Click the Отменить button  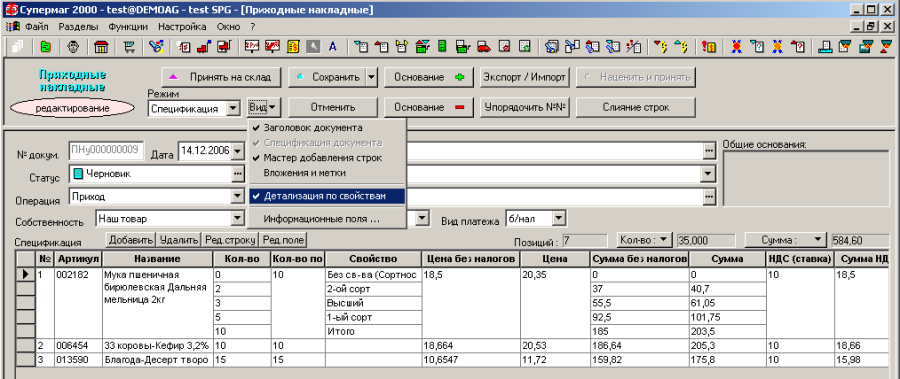pyautogui.click(x=332, y=107)
